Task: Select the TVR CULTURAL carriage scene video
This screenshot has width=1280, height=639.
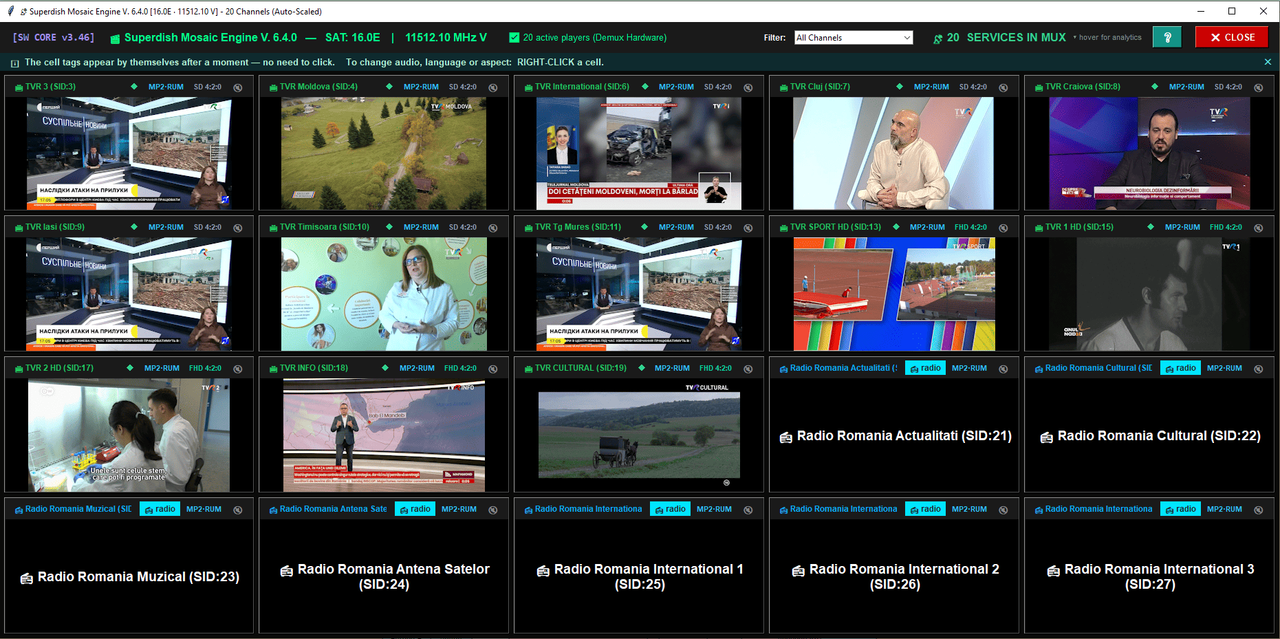Action: point(639,435)
